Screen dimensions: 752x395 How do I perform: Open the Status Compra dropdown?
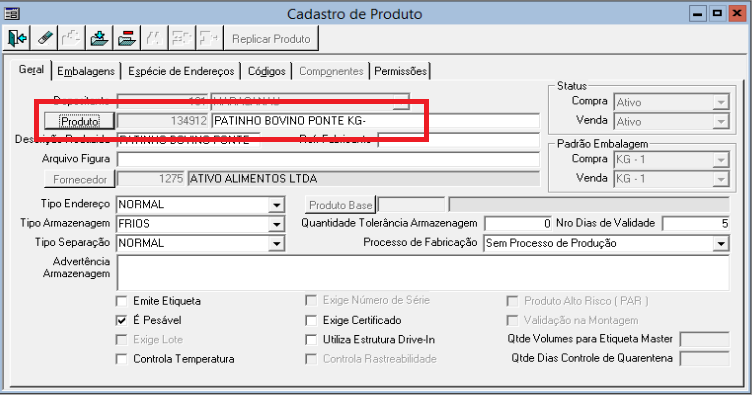(720, 103)
